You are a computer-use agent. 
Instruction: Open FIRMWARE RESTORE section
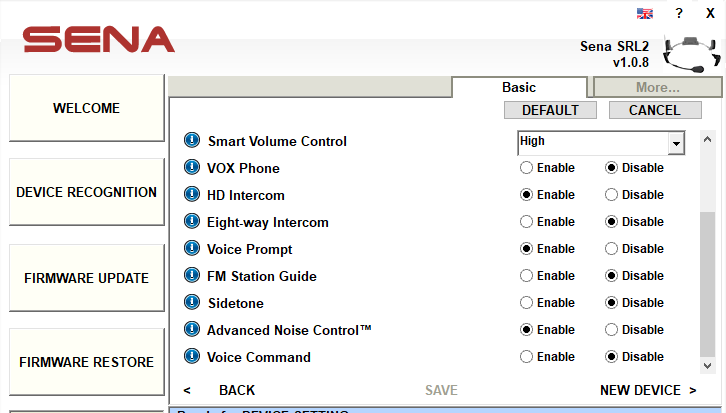pyautogui.click(x=87, y=362)
